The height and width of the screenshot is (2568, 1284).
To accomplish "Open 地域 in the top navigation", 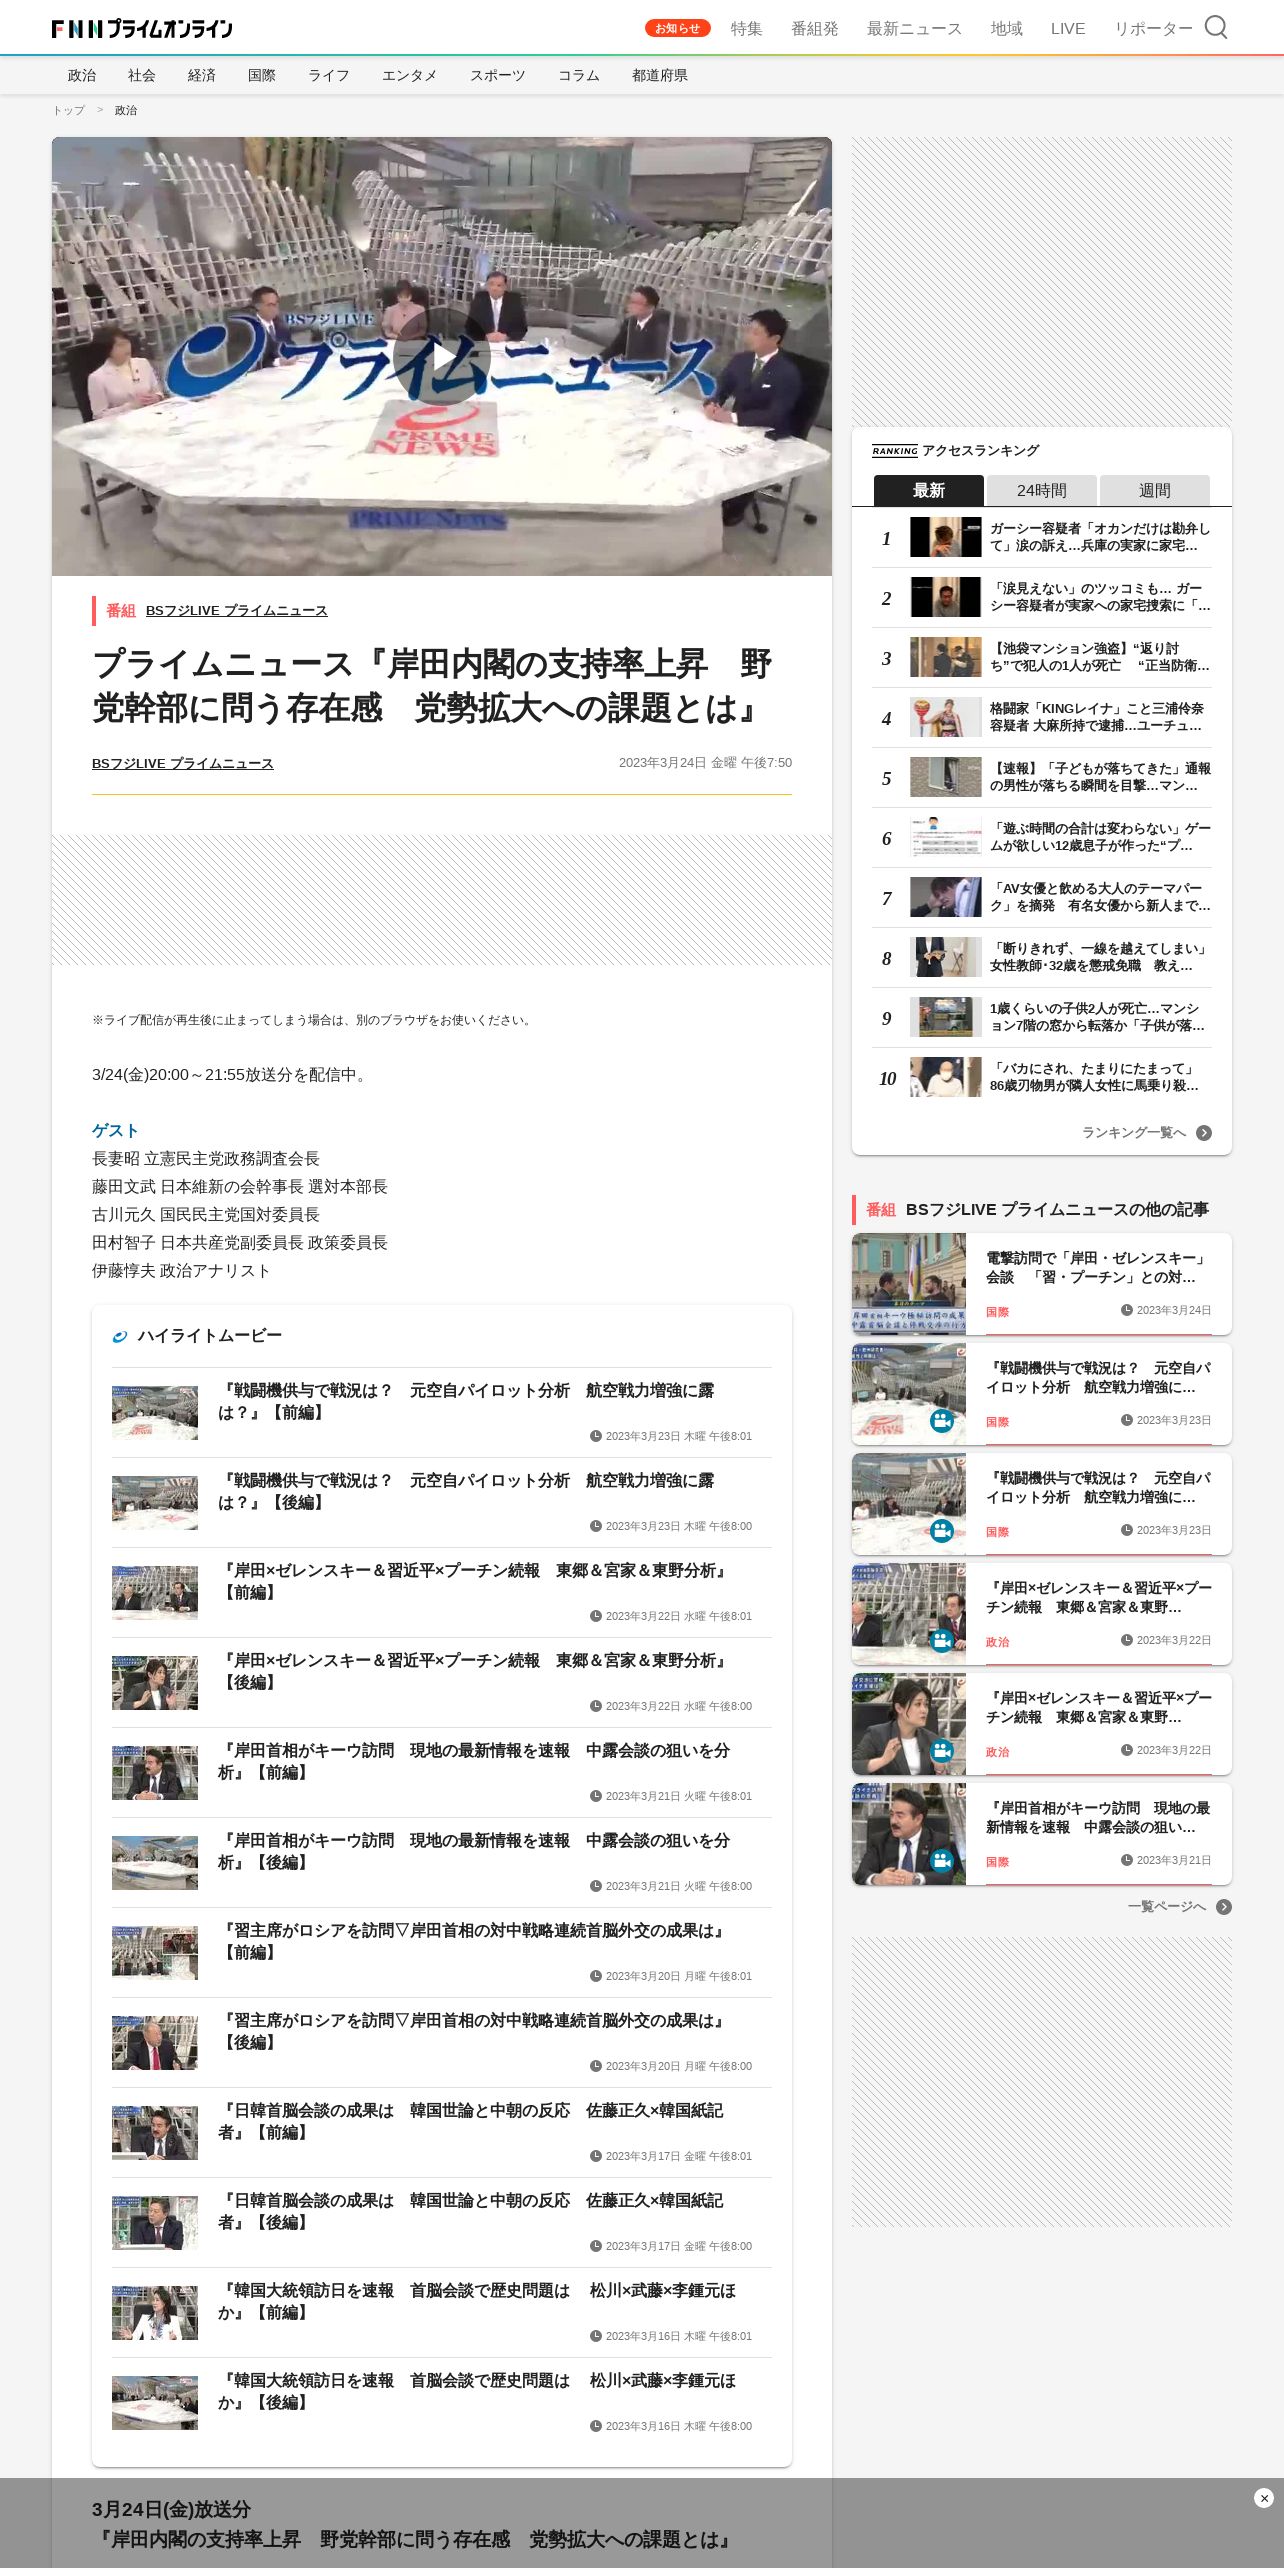I will pyautogui.click(x=1007, y=28).
